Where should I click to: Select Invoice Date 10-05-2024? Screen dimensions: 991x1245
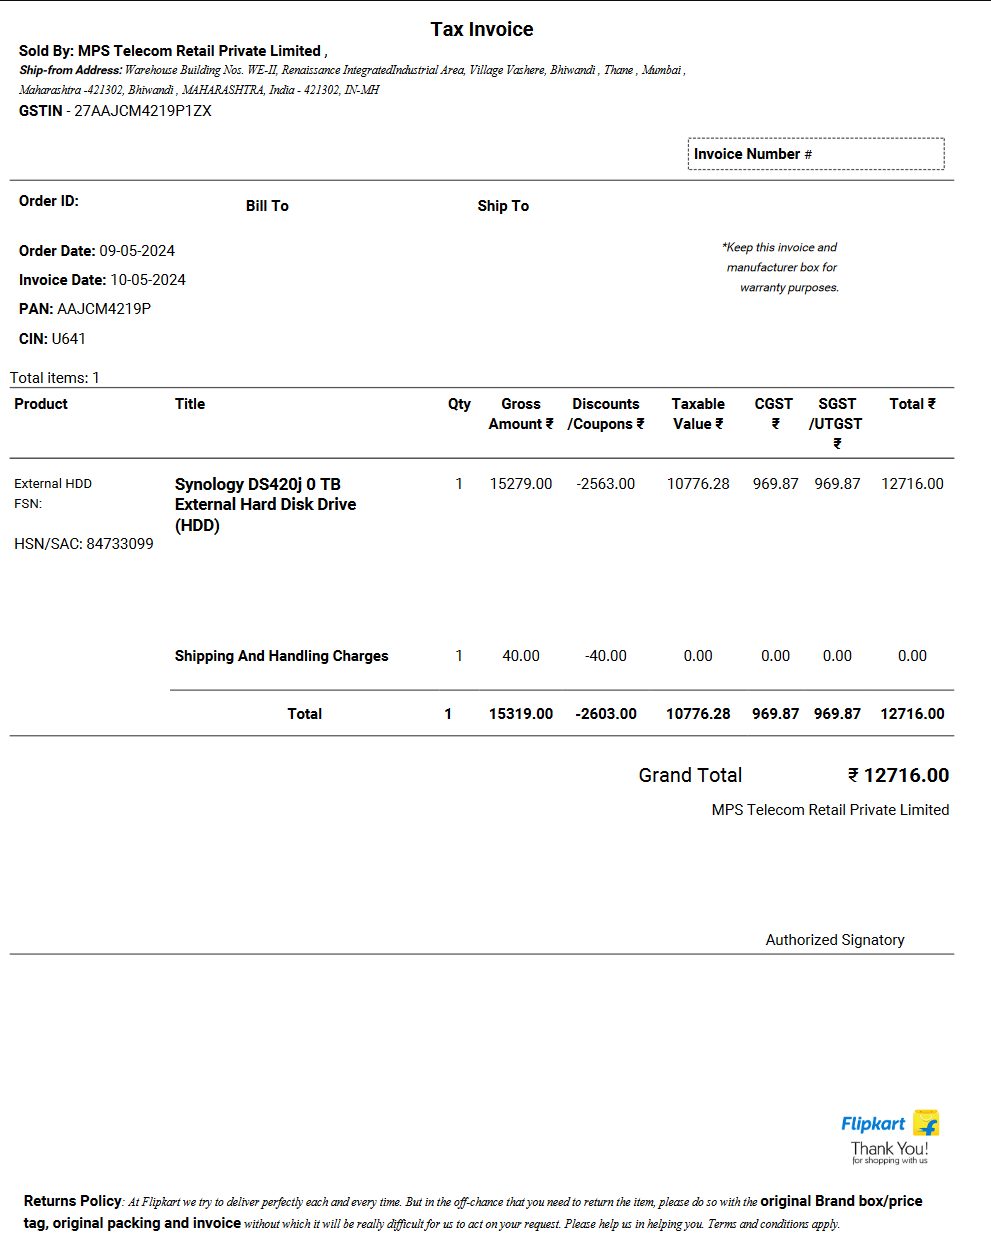[102, 280]
